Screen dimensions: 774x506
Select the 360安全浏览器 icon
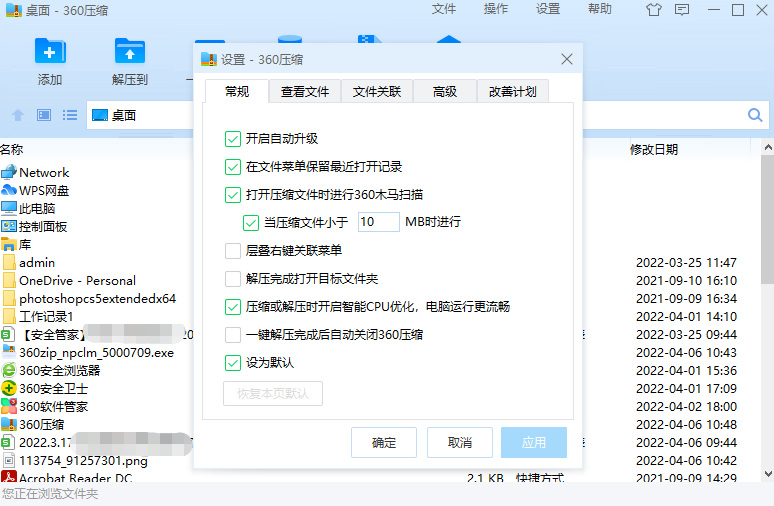click(x=9, y=370)
